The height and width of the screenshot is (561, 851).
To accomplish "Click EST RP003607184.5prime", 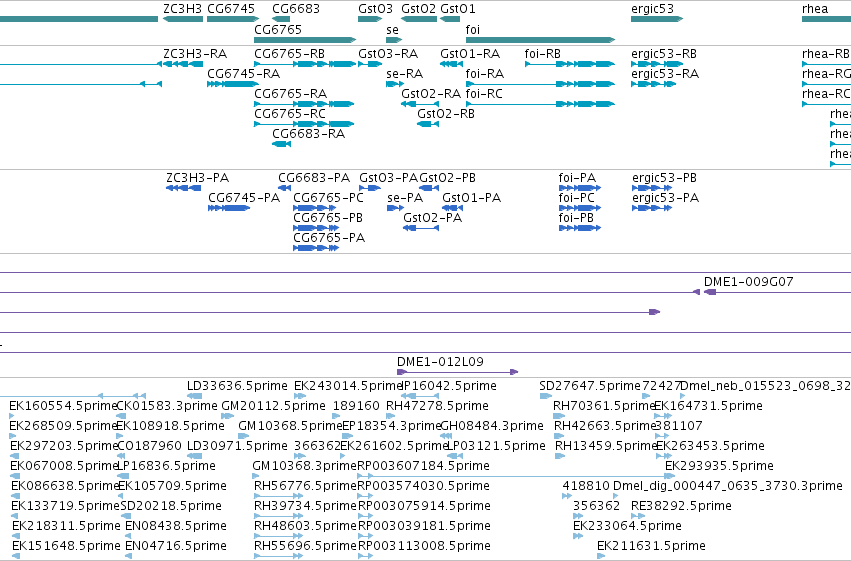I will point(516,476).
